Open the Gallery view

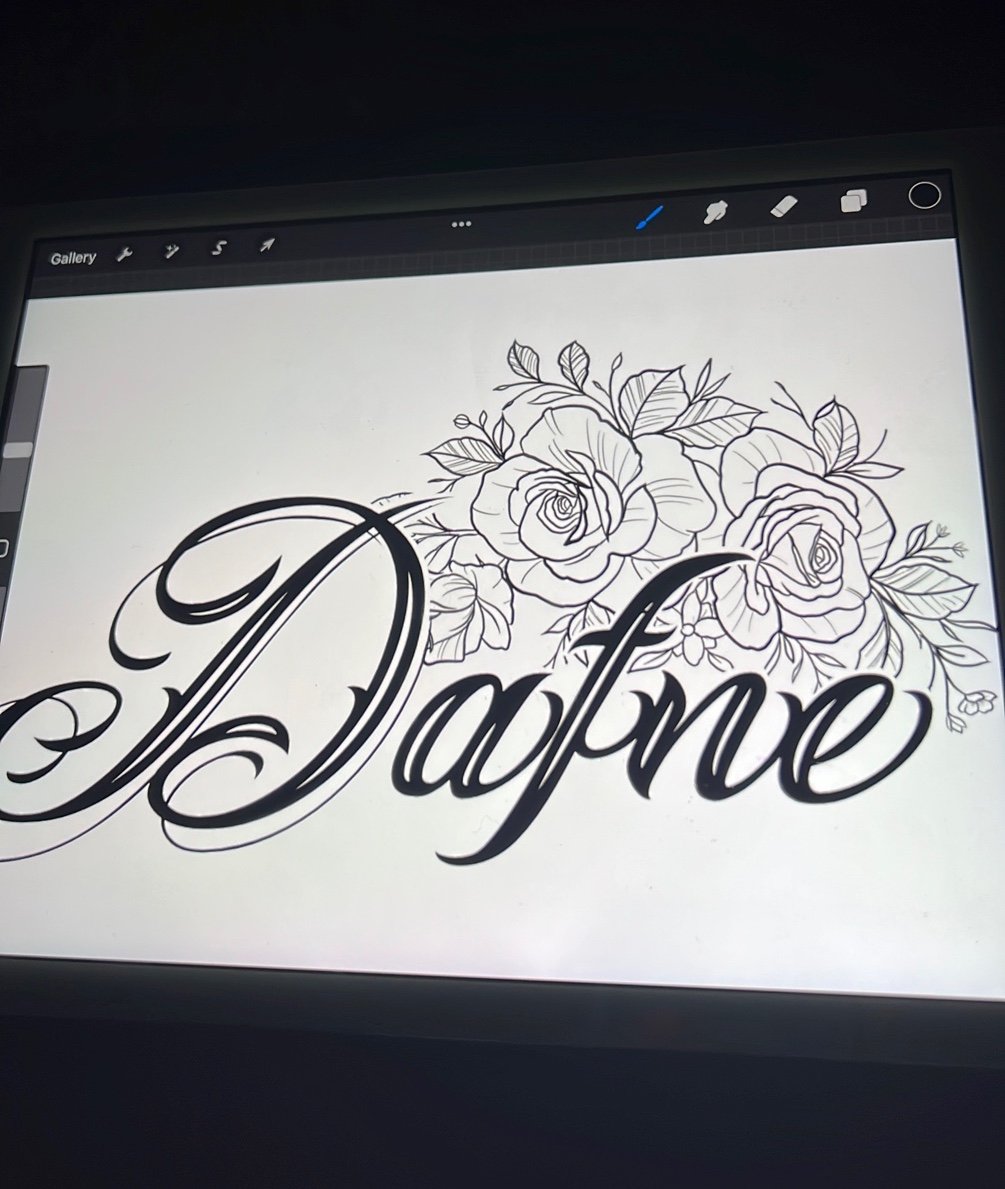(73, 258)
